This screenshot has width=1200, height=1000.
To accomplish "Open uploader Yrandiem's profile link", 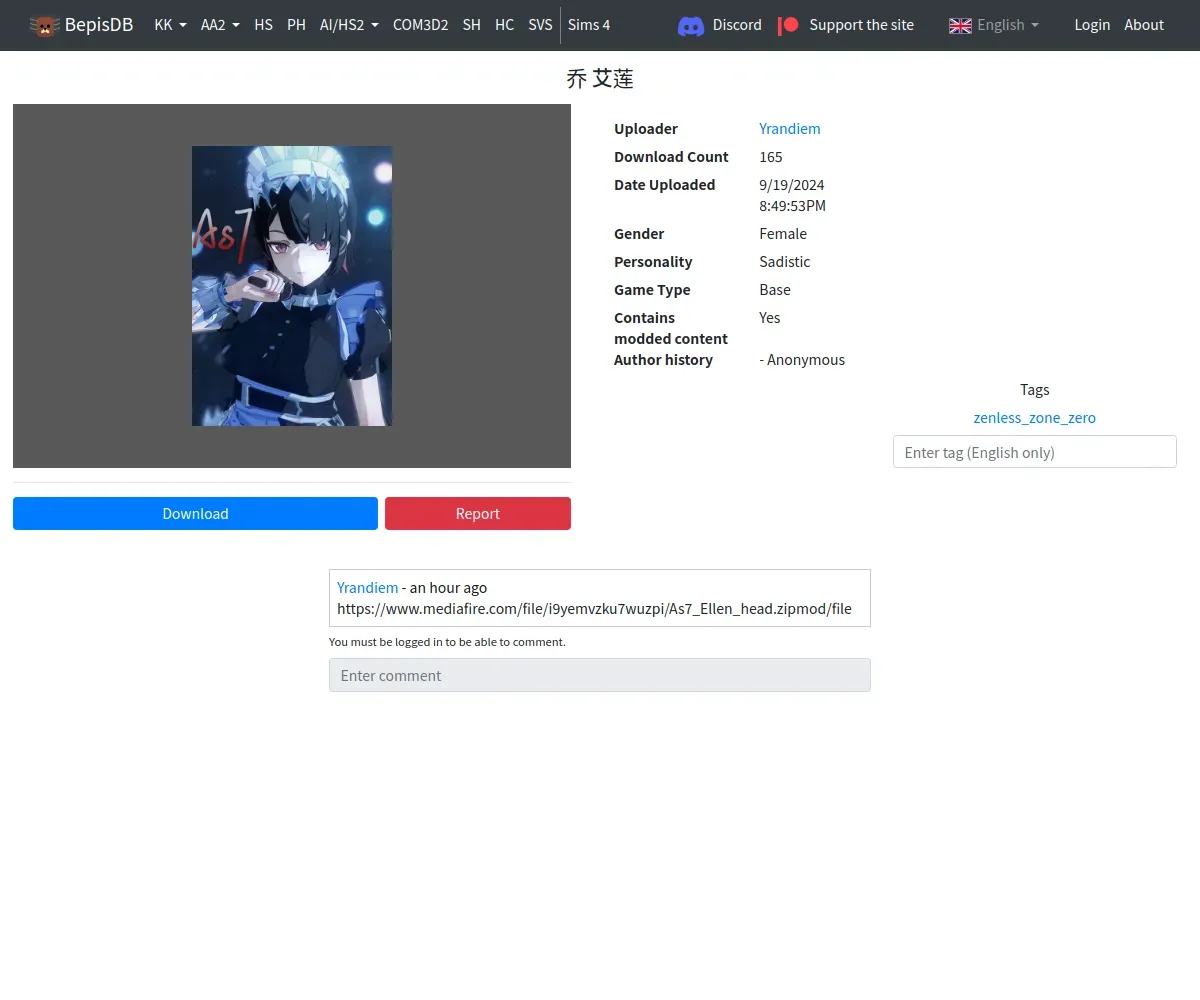I will 789,128.
